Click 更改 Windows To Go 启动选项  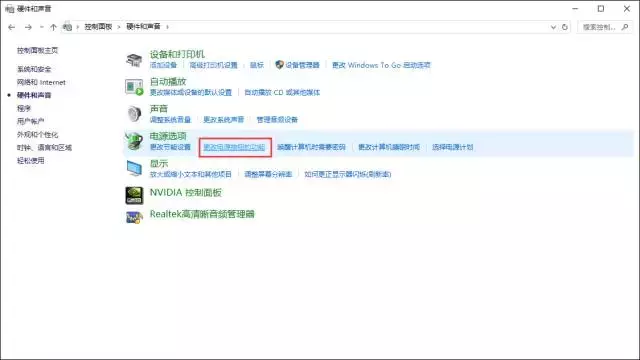(381, 65)
